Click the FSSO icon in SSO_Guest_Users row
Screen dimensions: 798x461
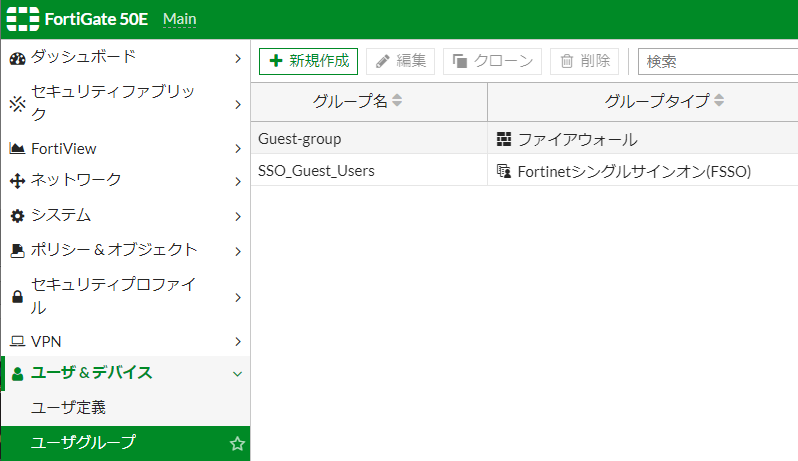click(504, 171)
